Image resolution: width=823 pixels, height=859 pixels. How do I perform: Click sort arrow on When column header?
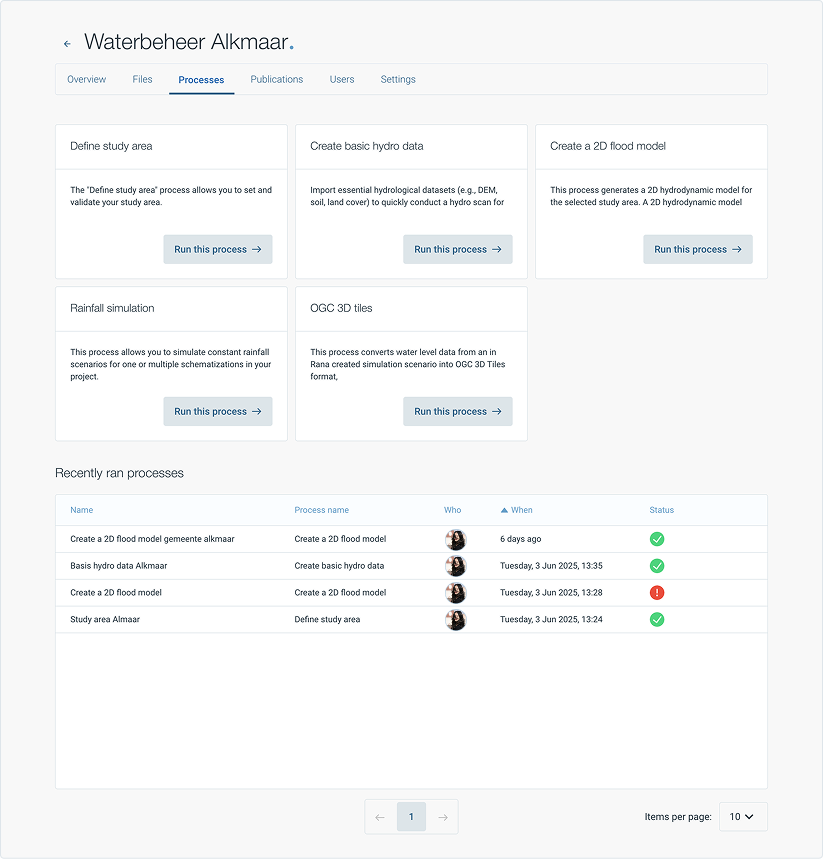[x=505, y=510]
